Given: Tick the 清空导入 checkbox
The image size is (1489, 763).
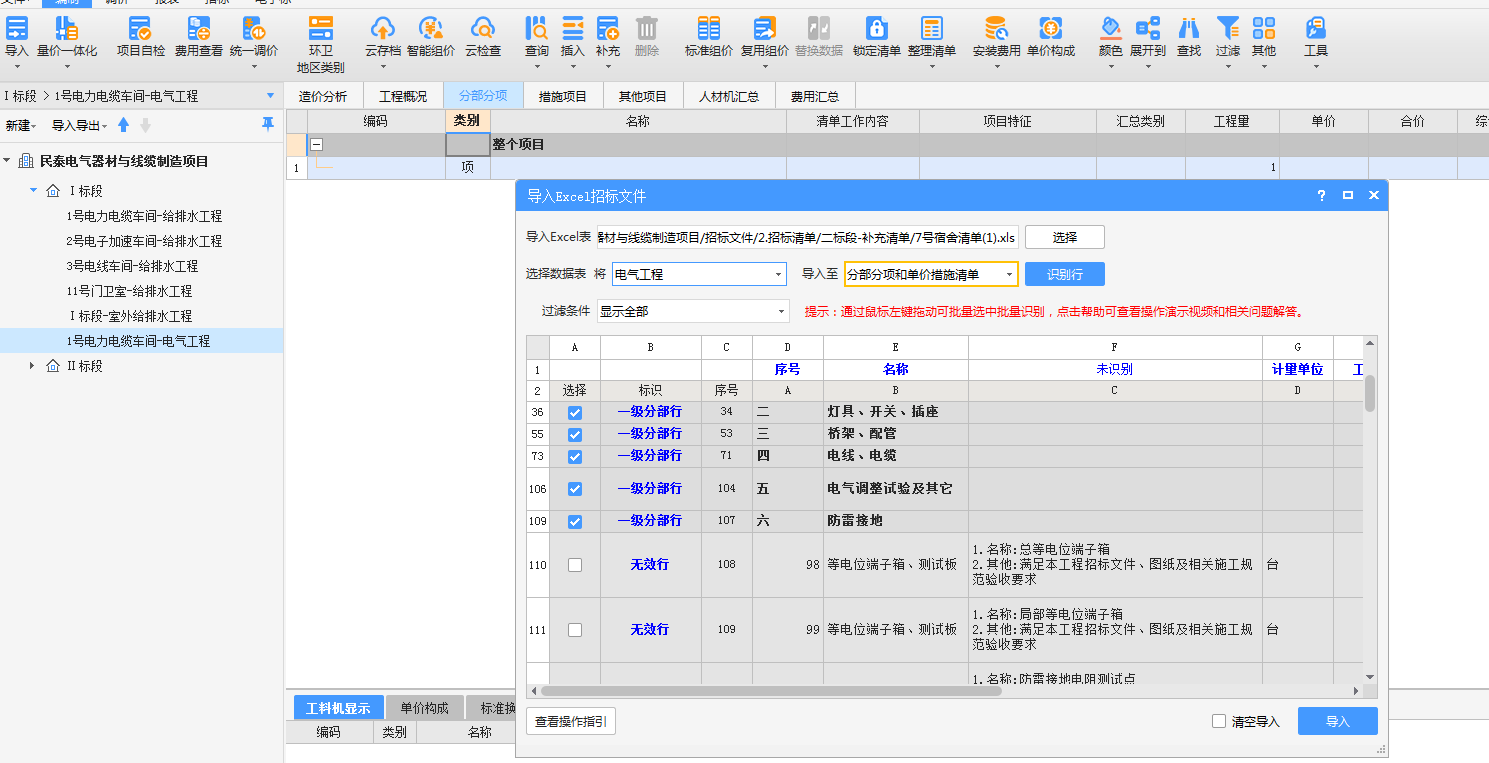Looking at the screenshot, I should [1218, 721].
